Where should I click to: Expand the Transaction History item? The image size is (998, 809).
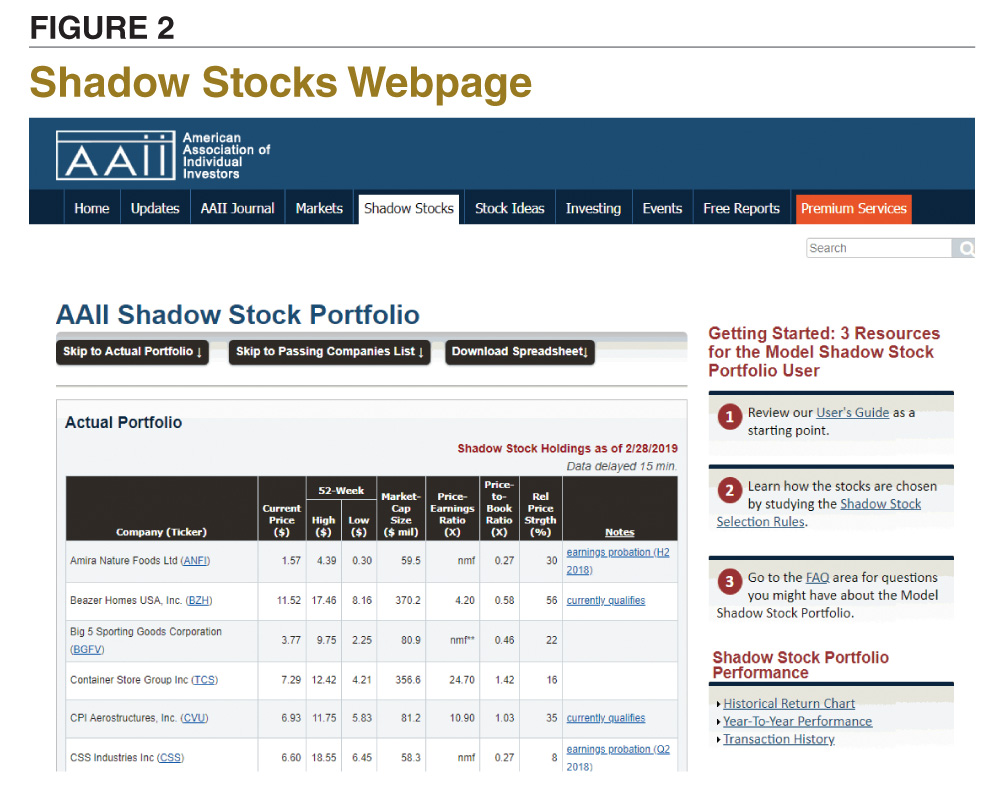pyautogui.click(x=779, y=738)
